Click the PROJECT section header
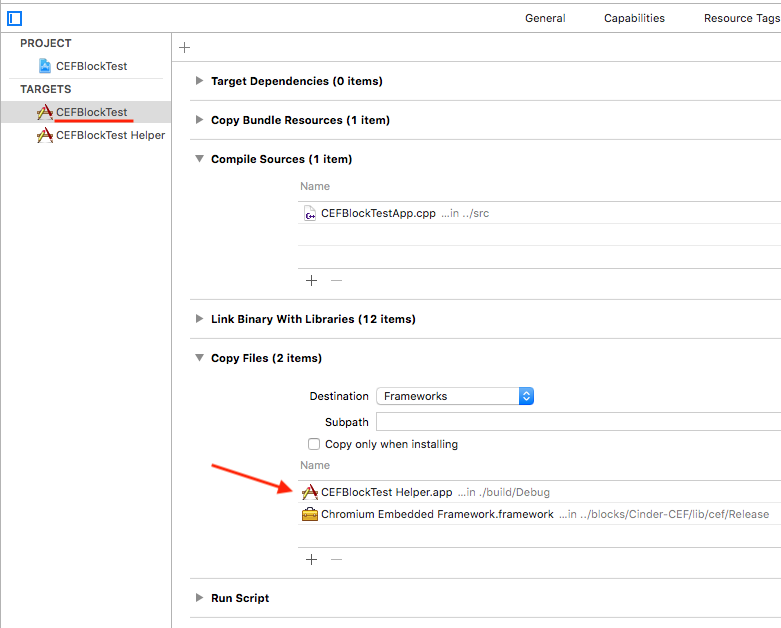The width and height of the screenshot is (781, 628). (46, 43)
